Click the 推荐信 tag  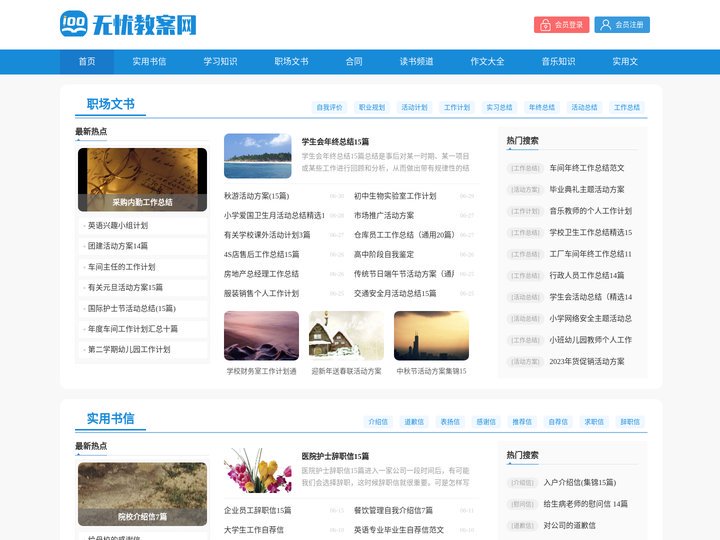pos(522,422)
